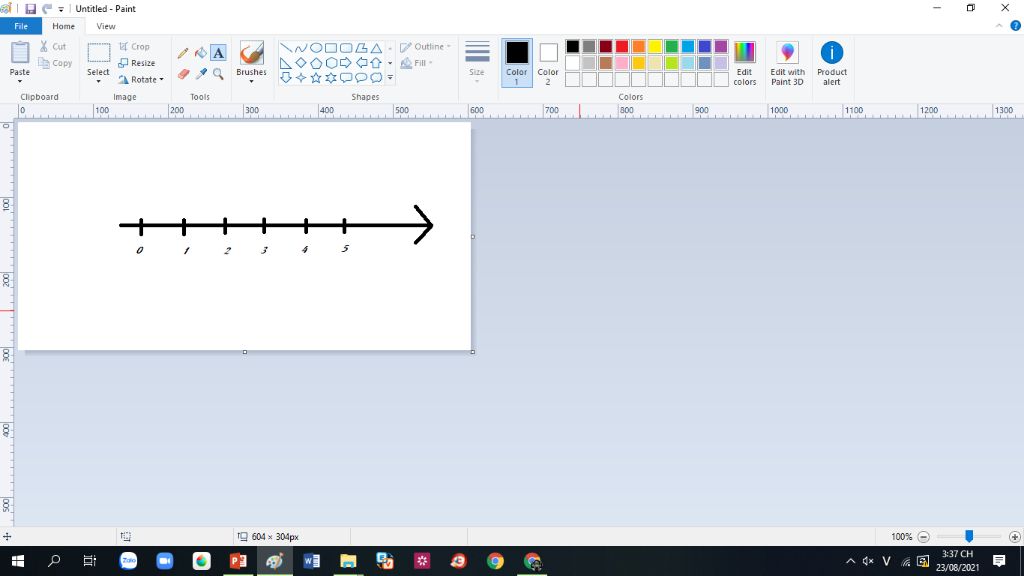Screen dimensions: 1024x576
Task: Open Edit colors dialog
Action: click(744, 63)
